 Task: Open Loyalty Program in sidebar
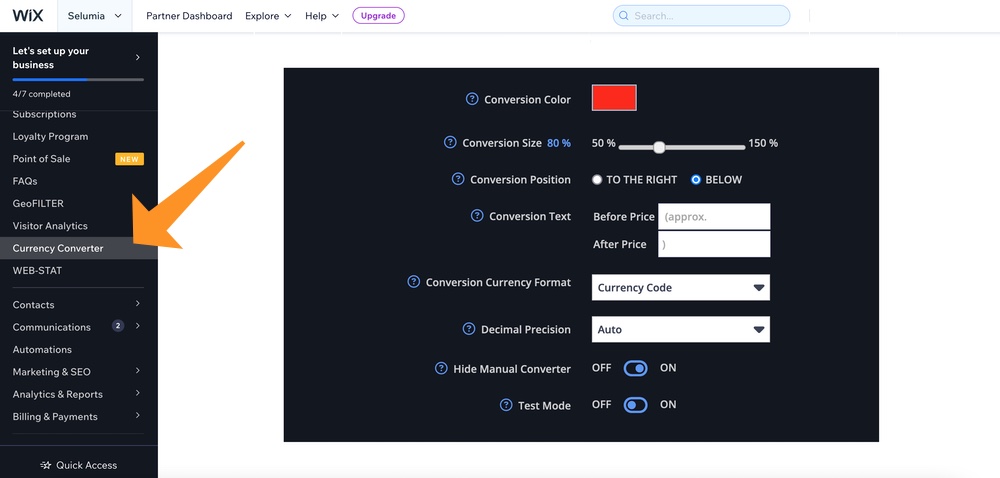50,136
